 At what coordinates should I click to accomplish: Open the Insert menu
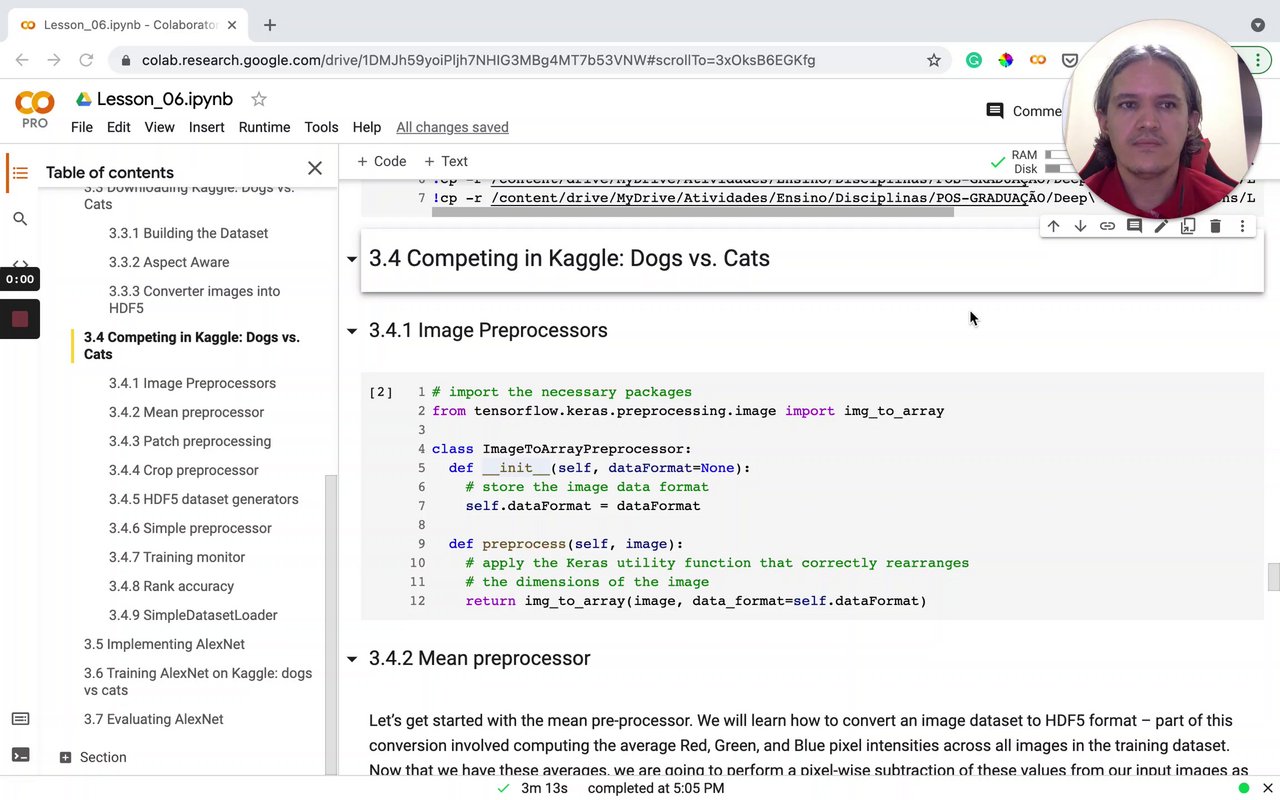coord(207,127)
